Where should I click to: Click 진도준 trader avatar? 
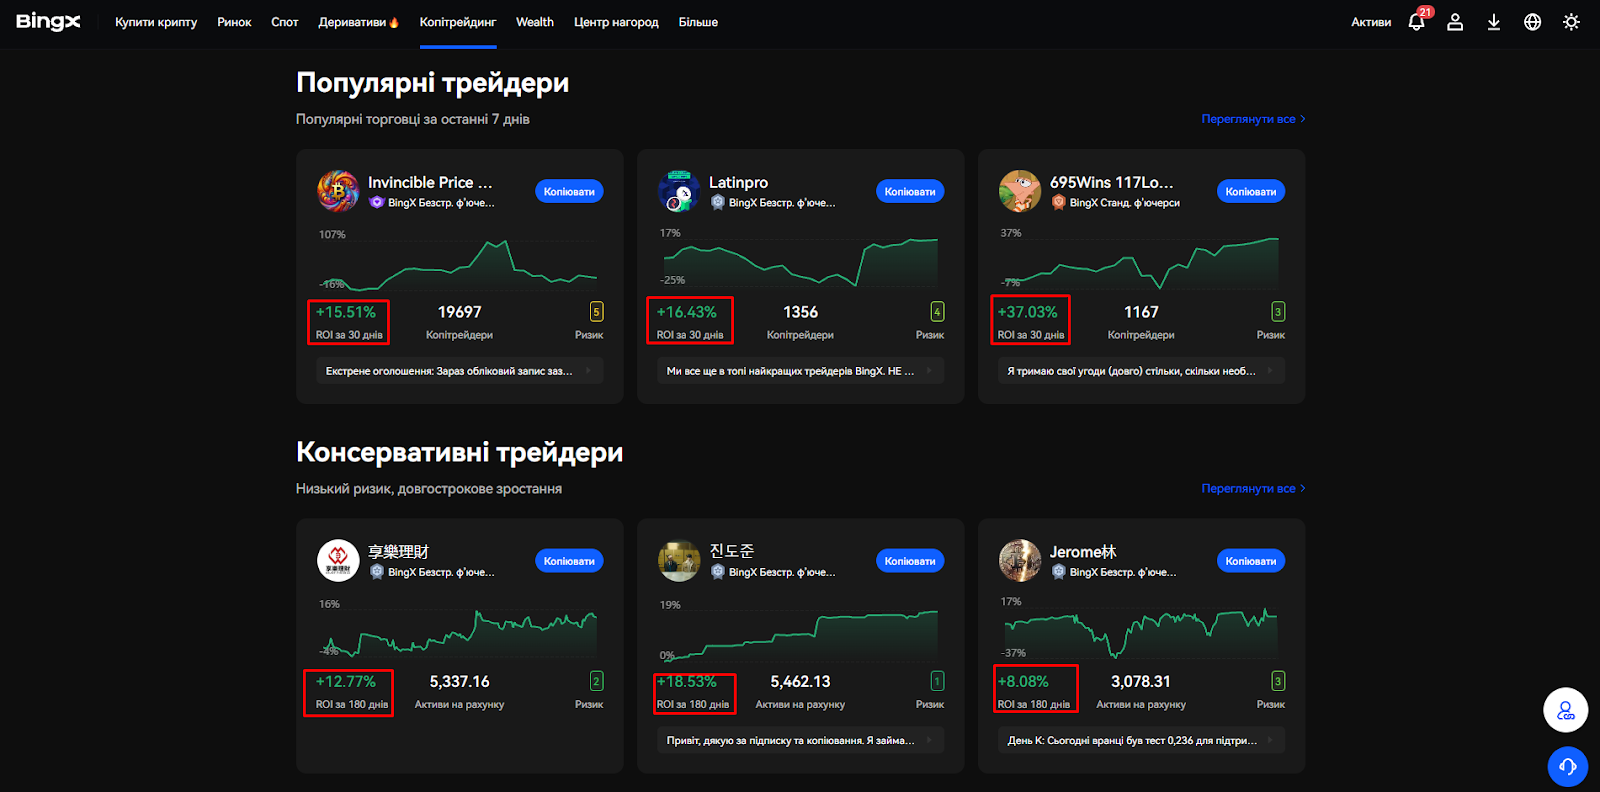pyautogui.click(x=679, y=560)
